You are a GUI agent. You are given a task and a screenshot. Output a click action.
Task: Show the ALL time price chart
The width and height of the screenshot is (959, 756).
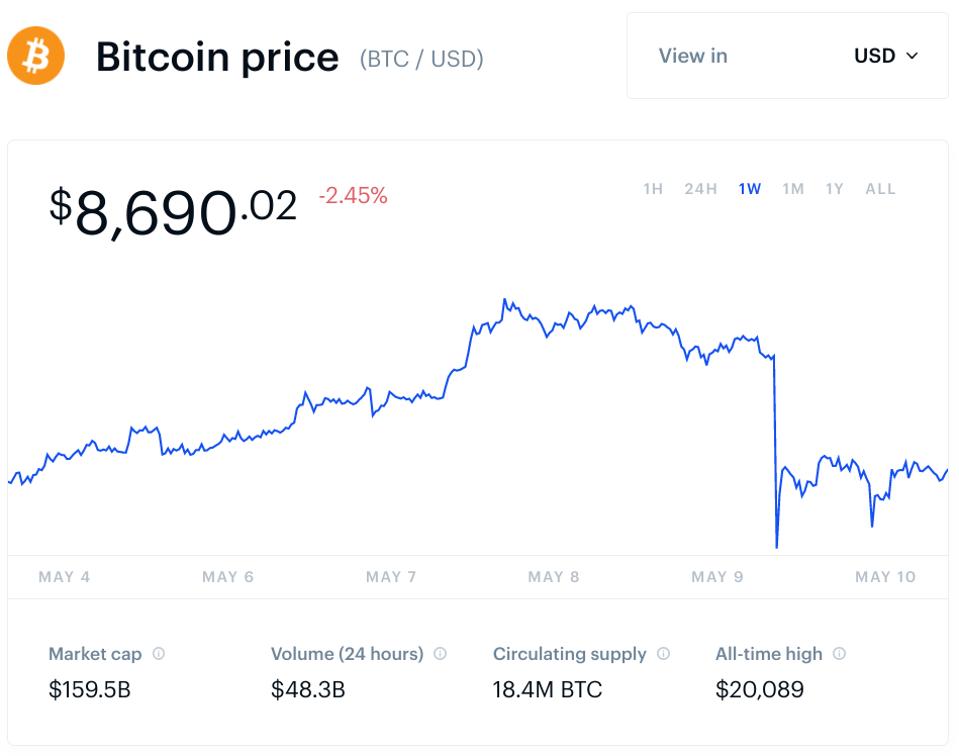click(x=880, y=189)
